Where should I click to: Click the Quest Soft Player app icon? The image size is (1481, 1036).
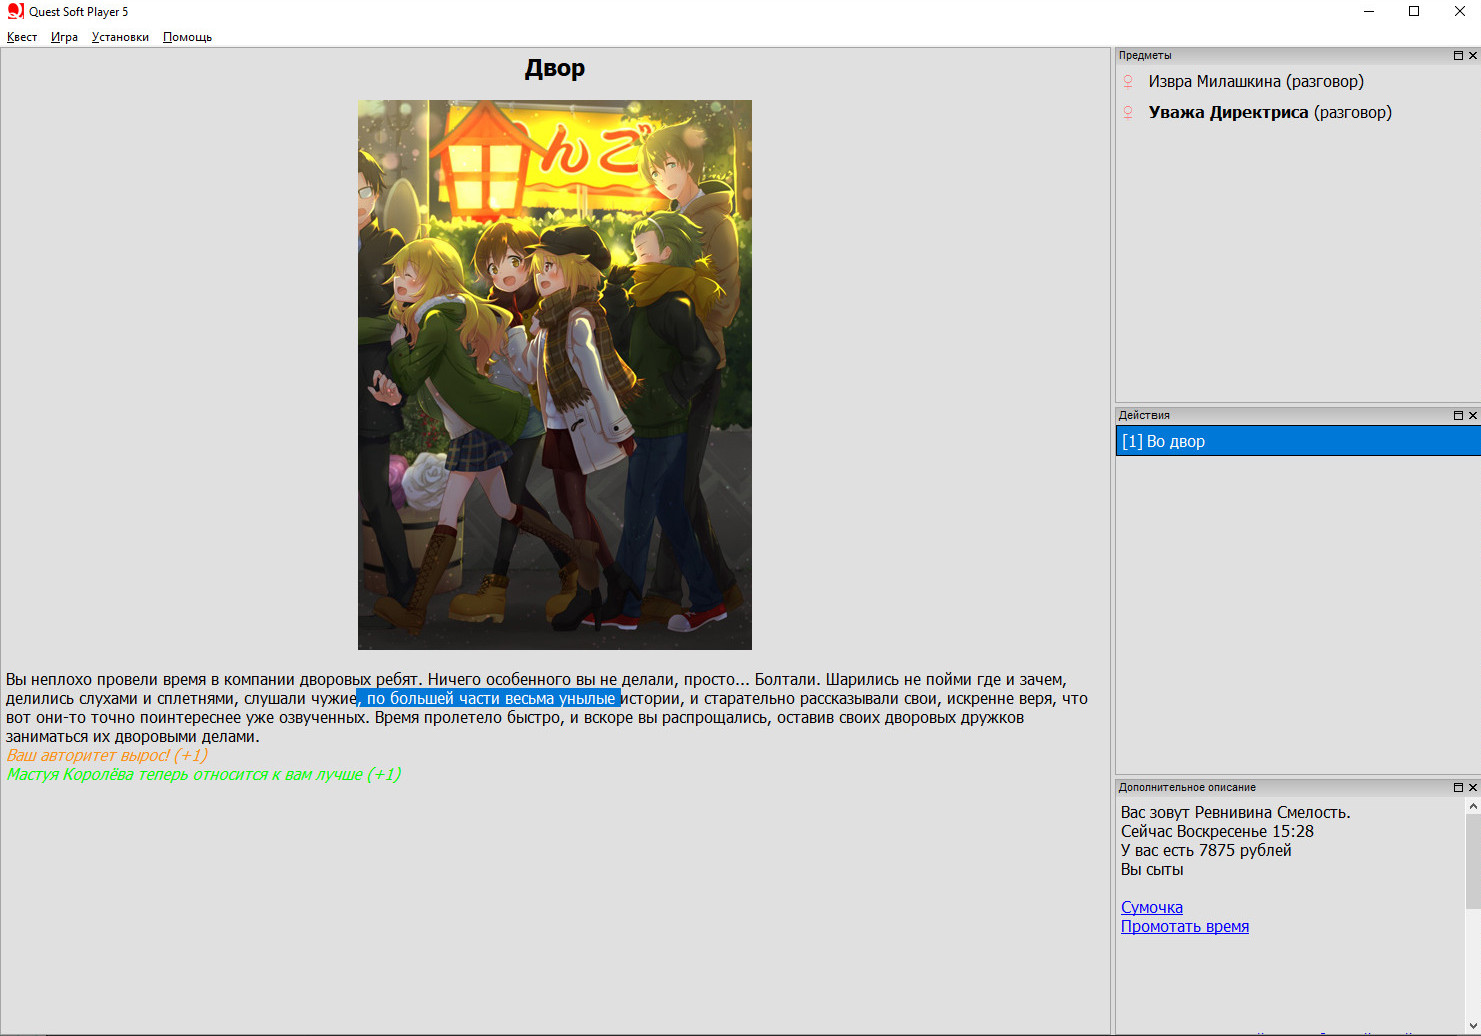(x=15, y=12)
